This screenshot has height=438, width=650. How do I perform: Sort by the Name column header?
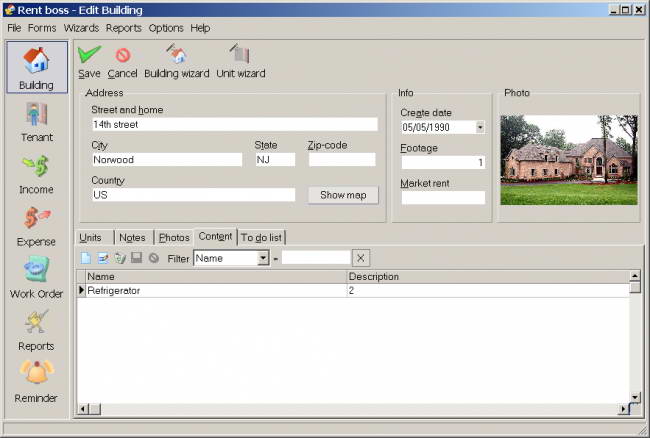point(216,276)
